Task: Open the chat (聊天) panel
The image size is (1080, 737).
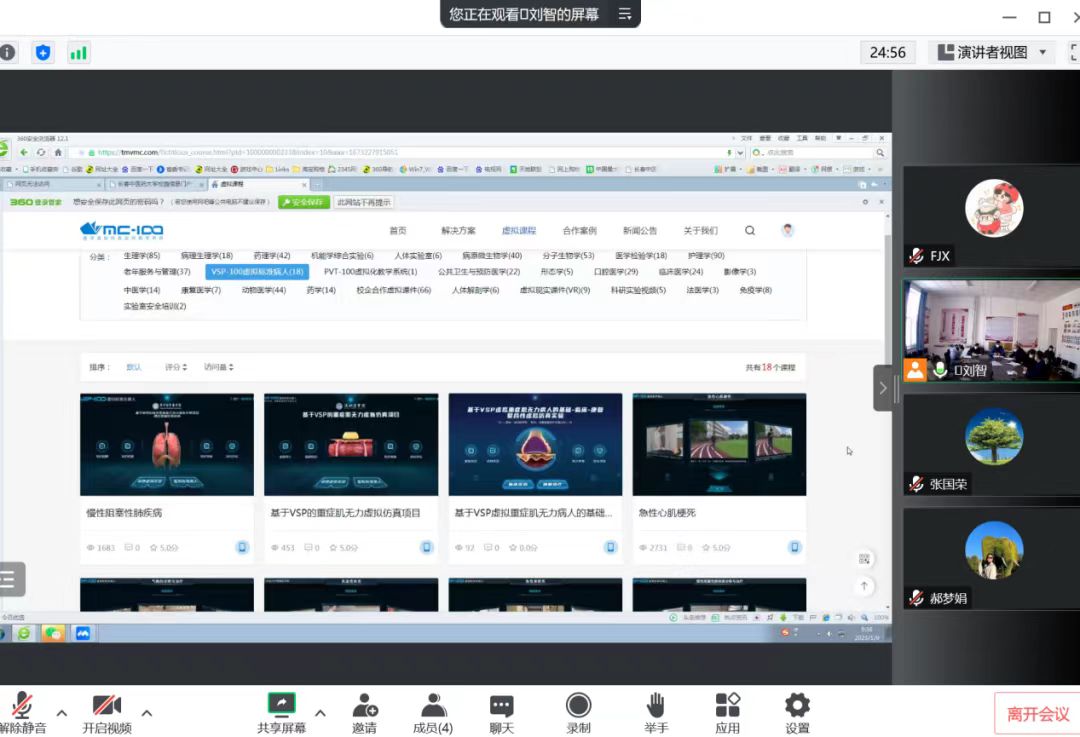Action: click(501, 706)
